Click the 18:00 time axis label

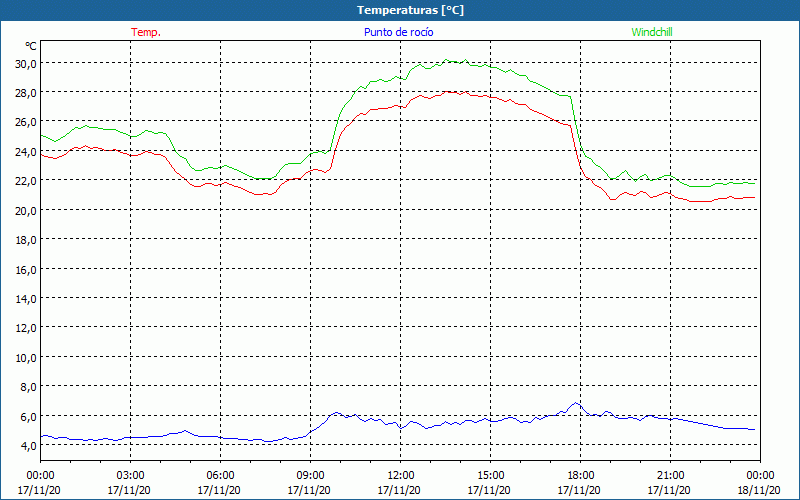(x=581, y=476)
